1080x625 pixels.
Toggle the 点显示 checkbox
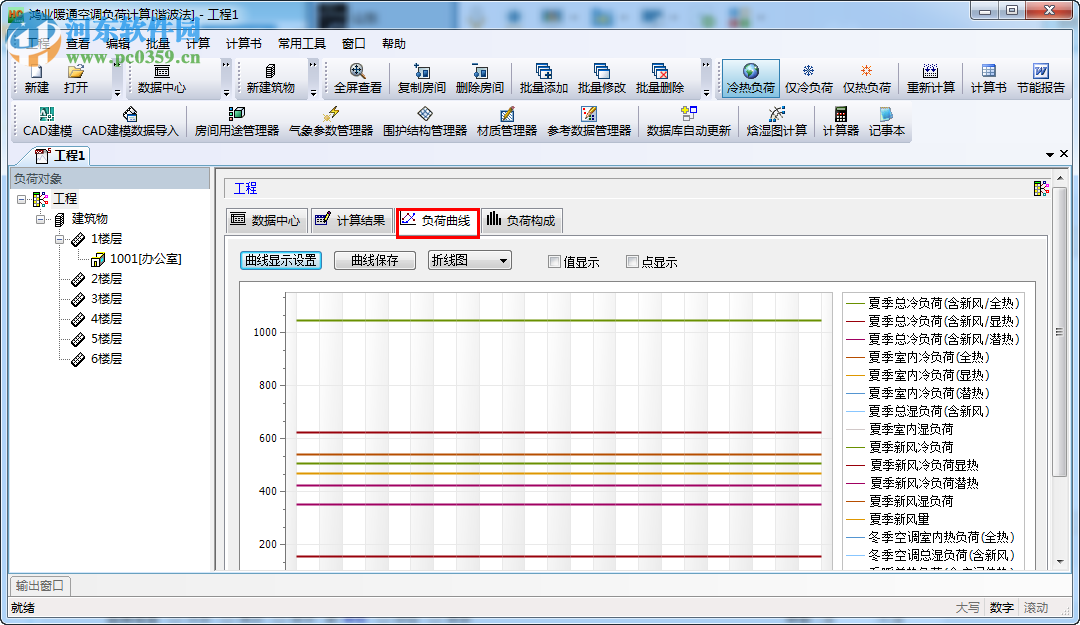632,262
